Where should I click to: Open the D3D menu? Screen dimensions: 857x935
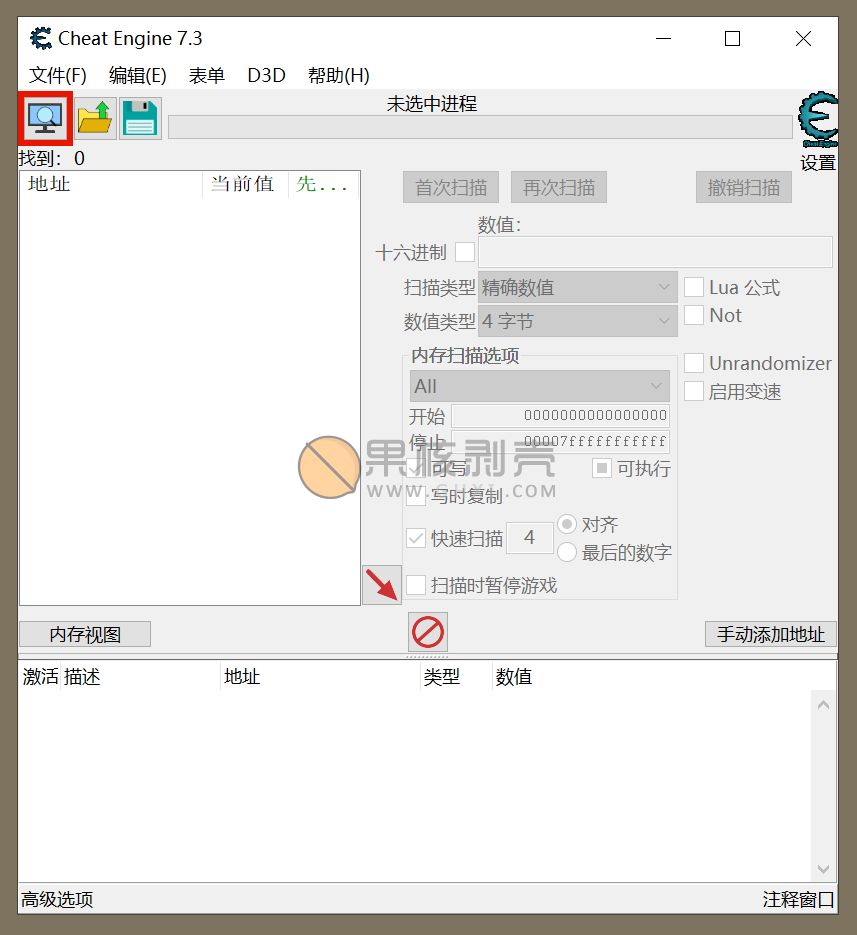click(x=266, y=76)
